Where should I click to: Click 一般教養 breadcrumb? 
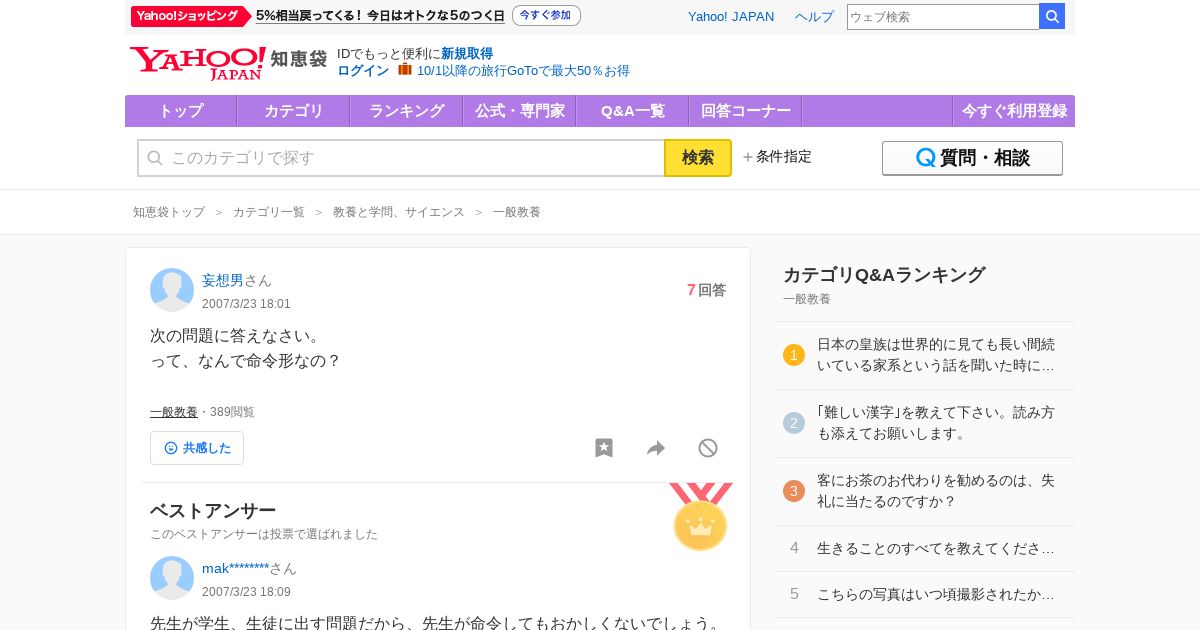[x=517, y=212]
